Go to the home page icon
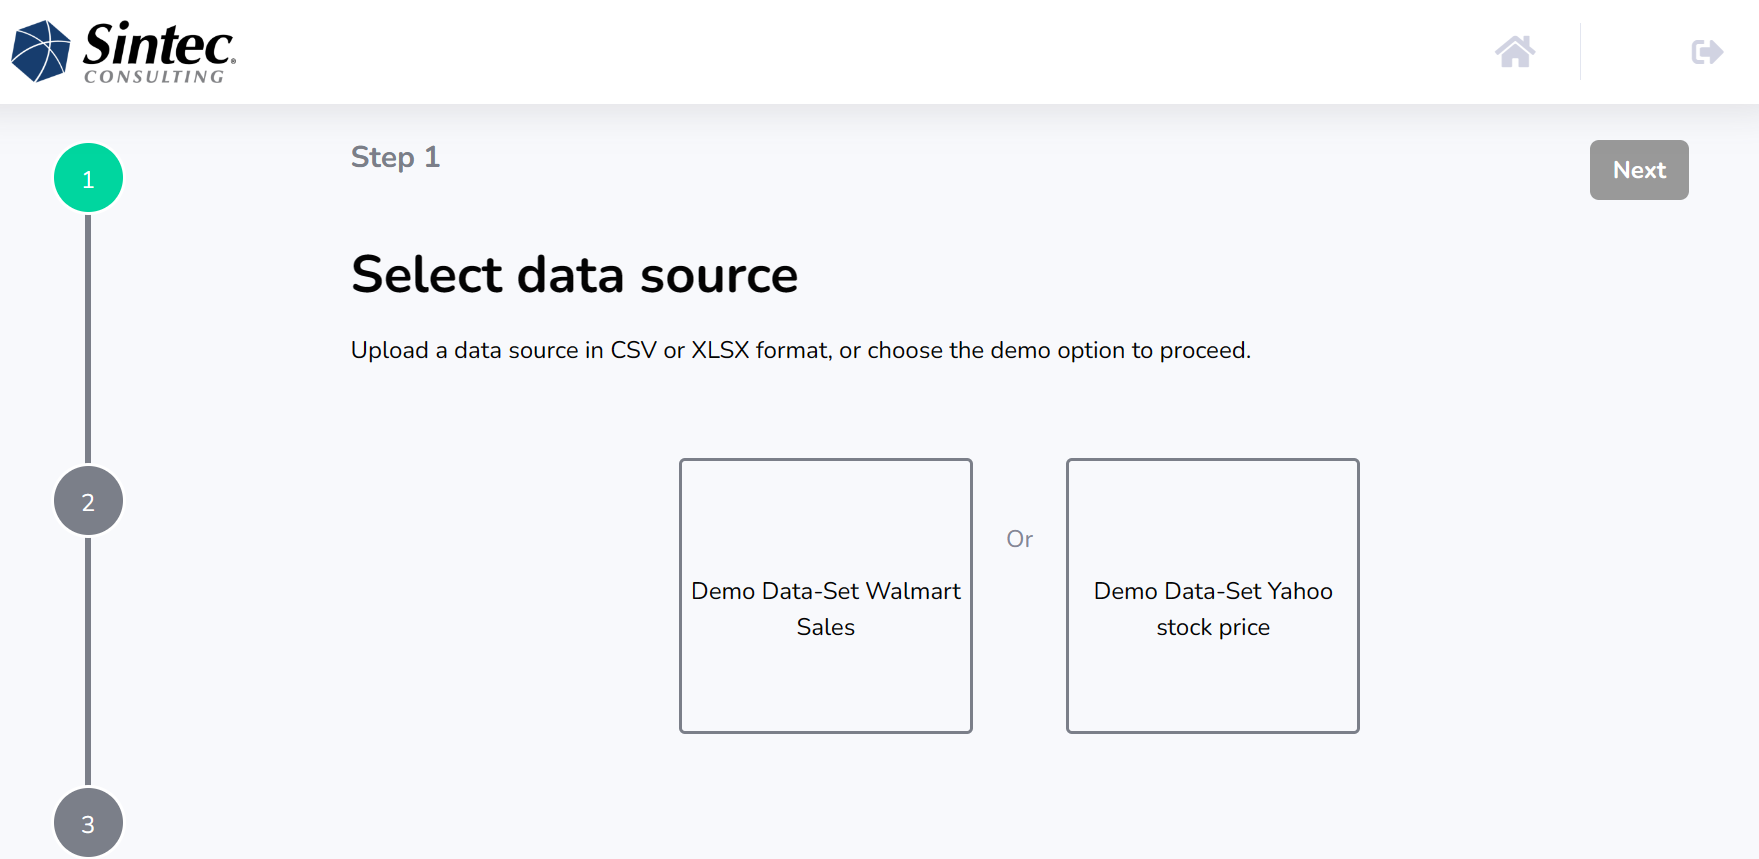The image size is (1759, 859). click(x=1515, y=51)
